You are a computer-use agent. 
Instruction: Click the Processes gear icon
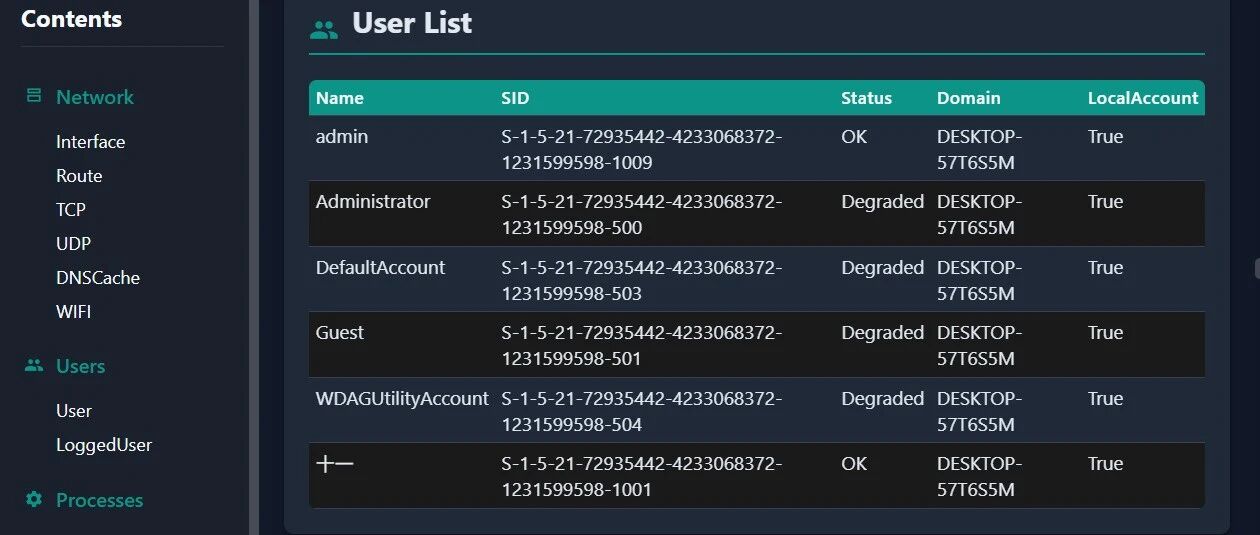coord(34,499)
